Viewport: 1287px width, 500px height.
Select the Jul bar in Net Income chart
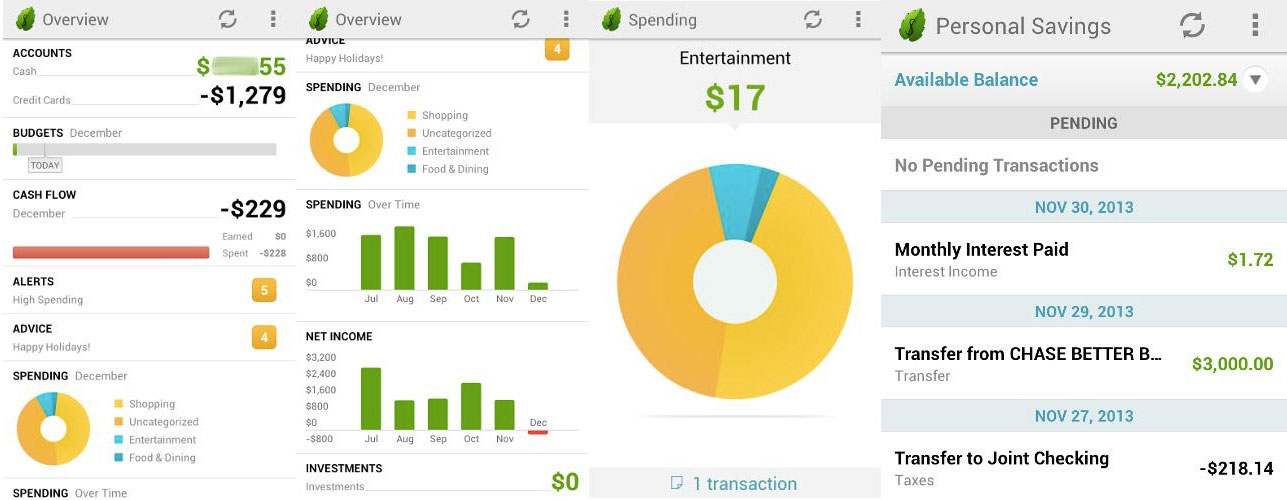(371, 398)
